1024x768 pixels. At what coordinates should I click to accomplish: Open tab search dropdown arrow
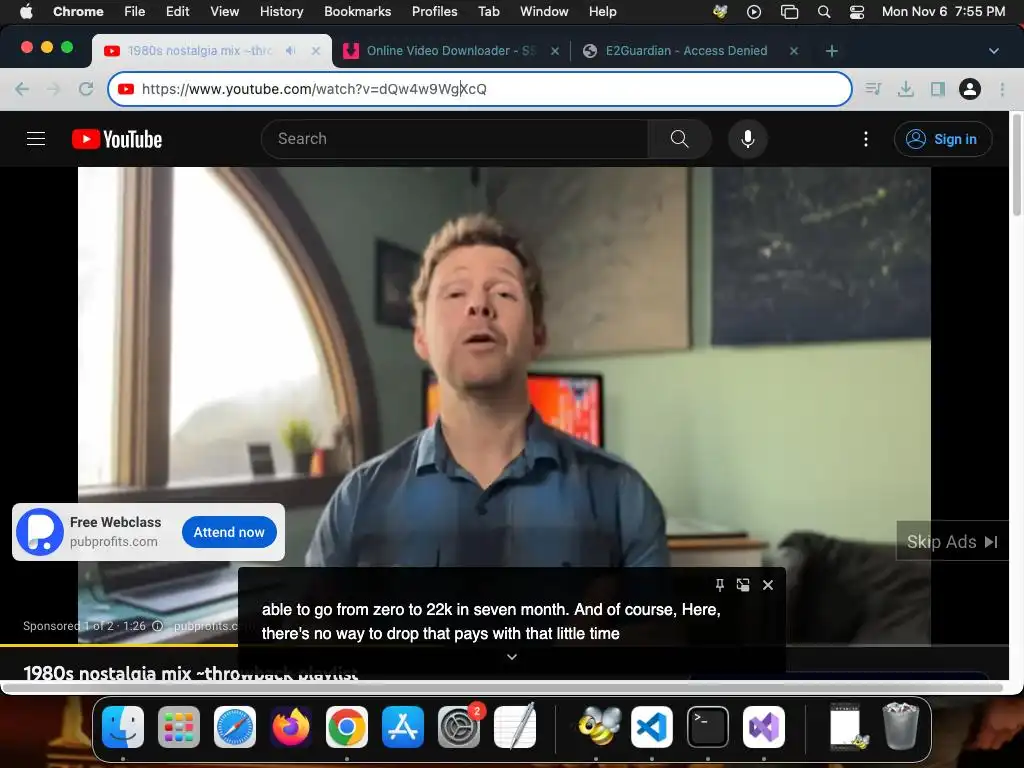pos(993,50)
